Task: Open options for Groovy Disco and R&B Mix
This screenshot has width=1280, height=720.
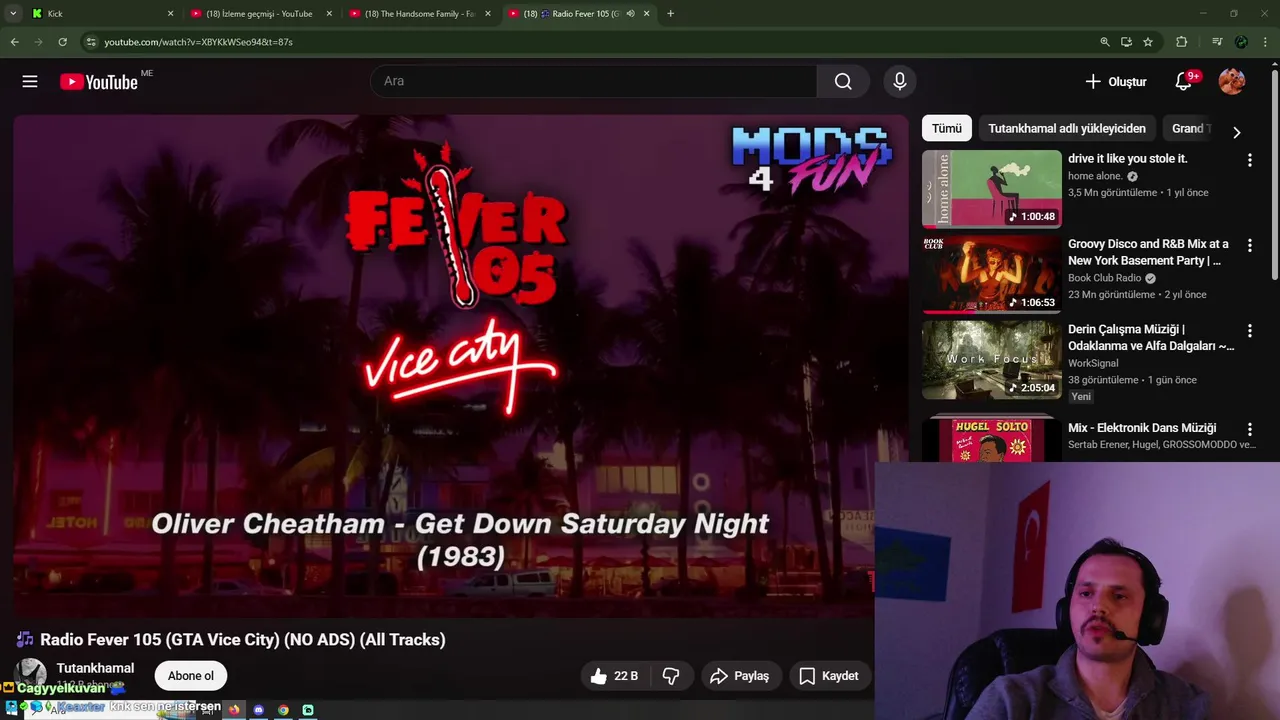Action: (x=1249, y=245)
